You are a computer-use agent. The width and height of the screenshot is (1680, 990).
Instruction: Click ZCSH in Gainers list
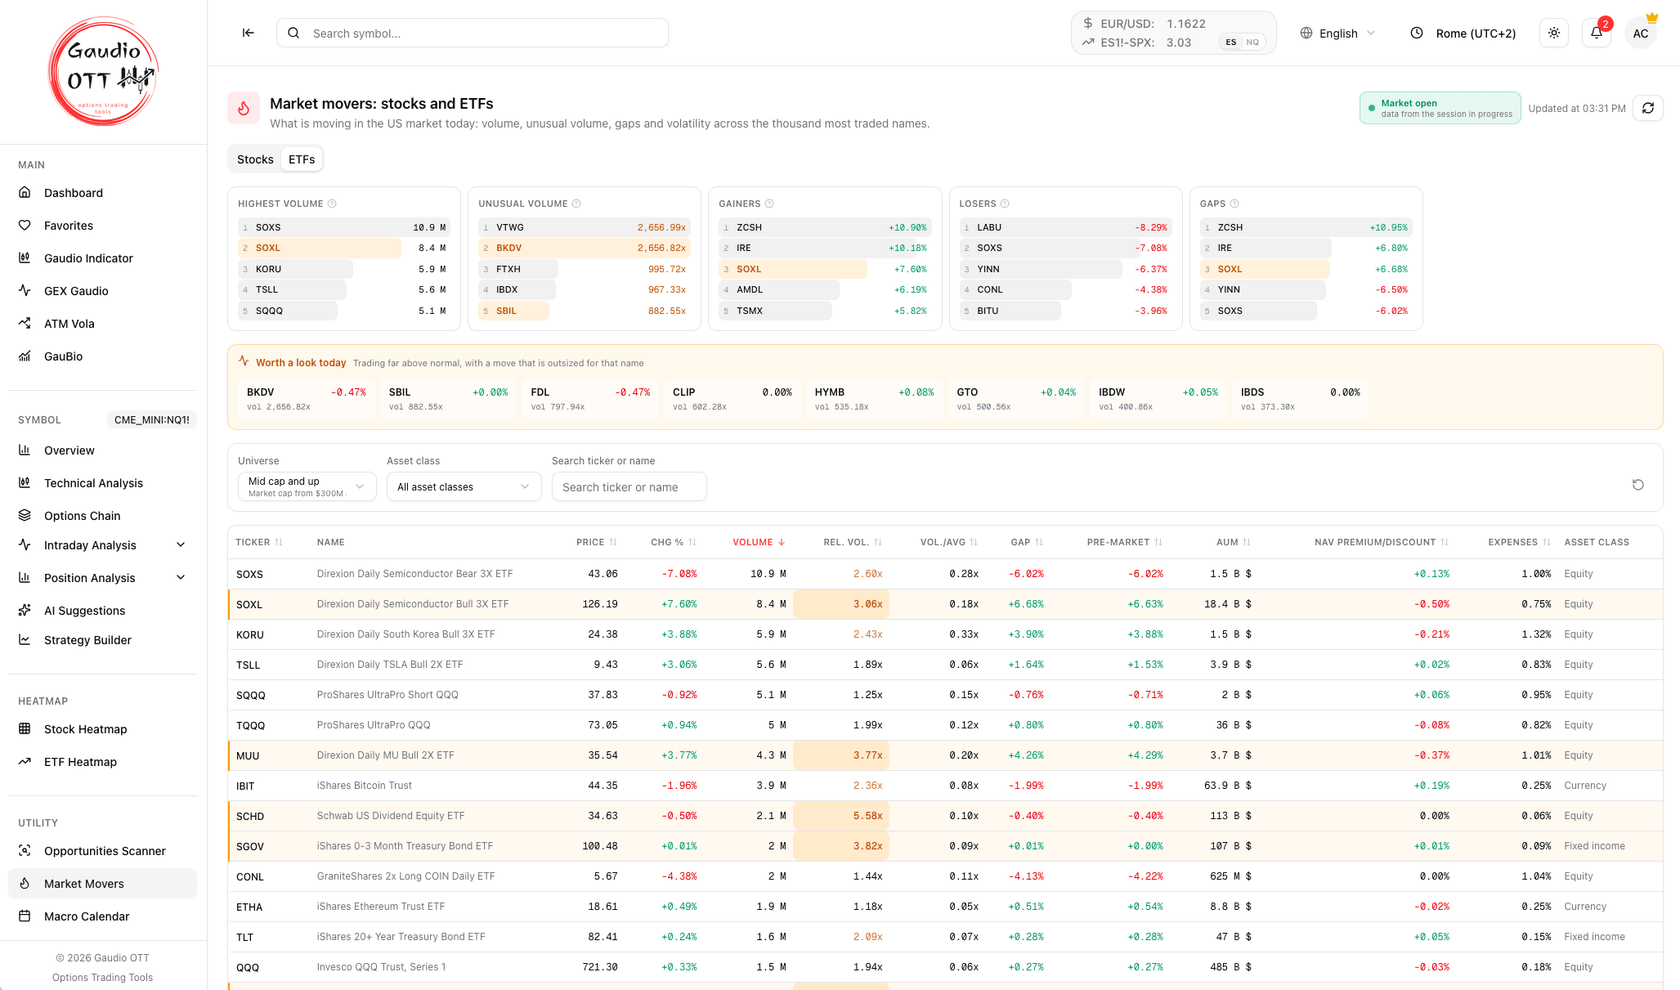click(x=824, y=227)
